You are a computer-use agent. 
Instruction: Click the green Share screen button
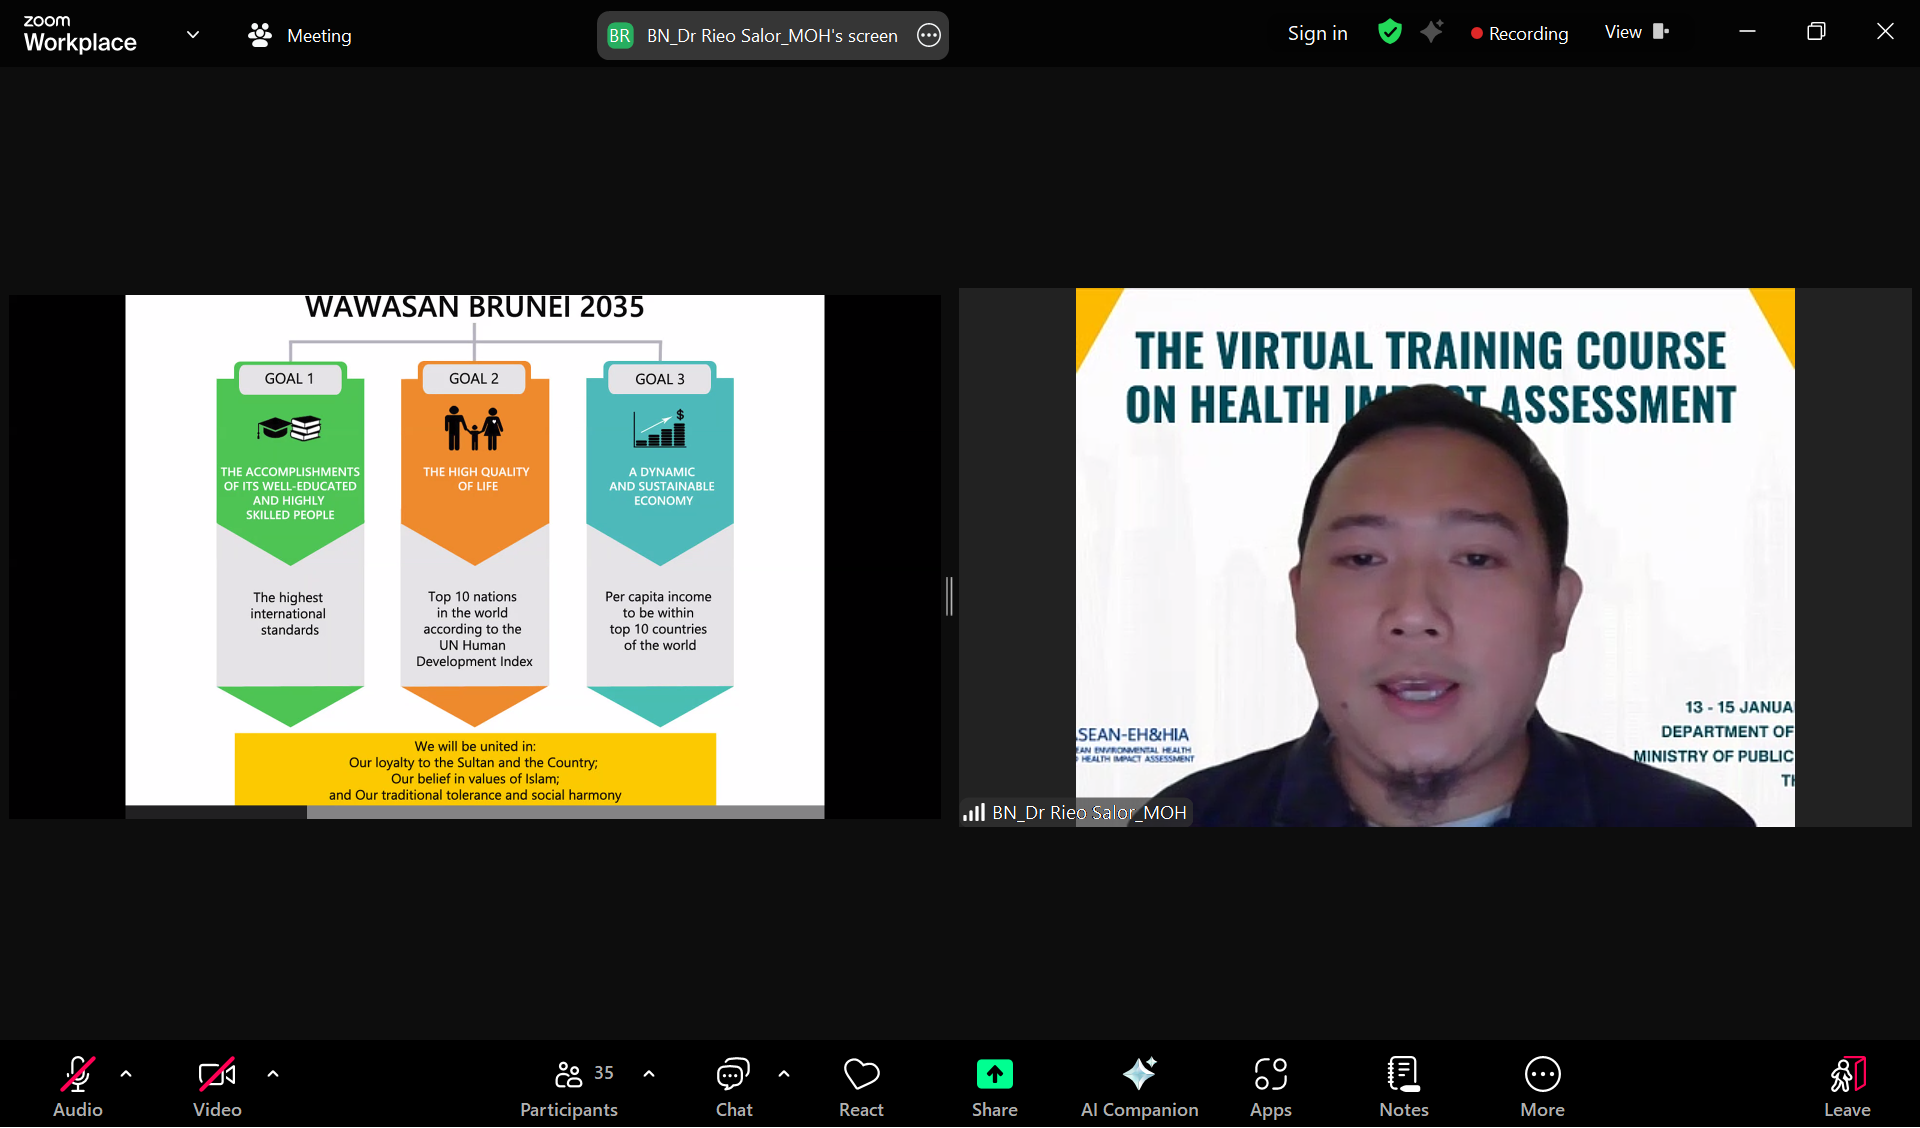pyautogui.click(x=994, y=1086)
